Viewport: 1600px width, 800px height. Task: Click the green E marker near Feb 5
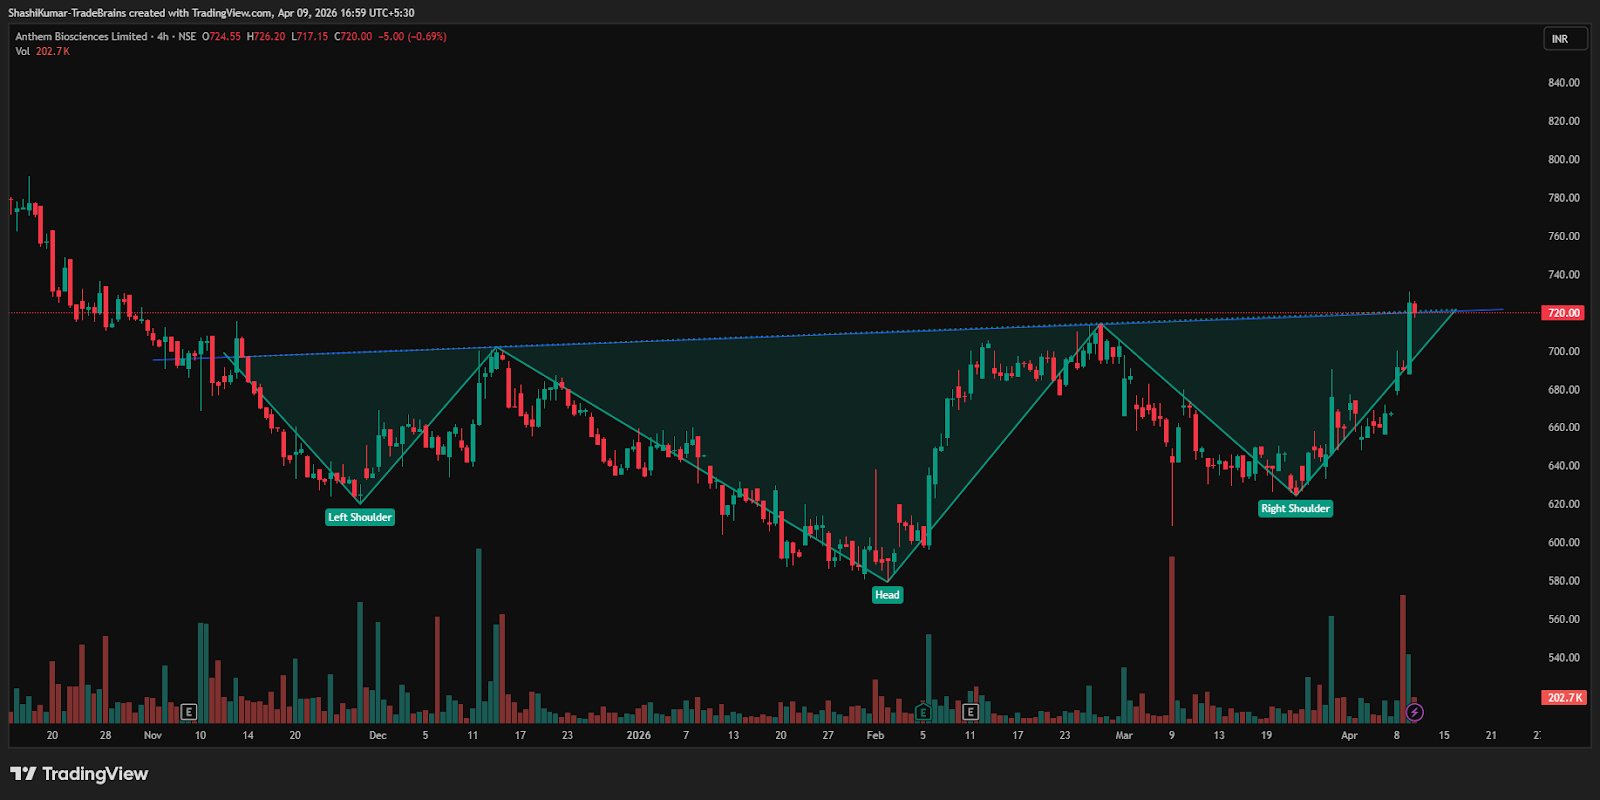pos(923,712)
